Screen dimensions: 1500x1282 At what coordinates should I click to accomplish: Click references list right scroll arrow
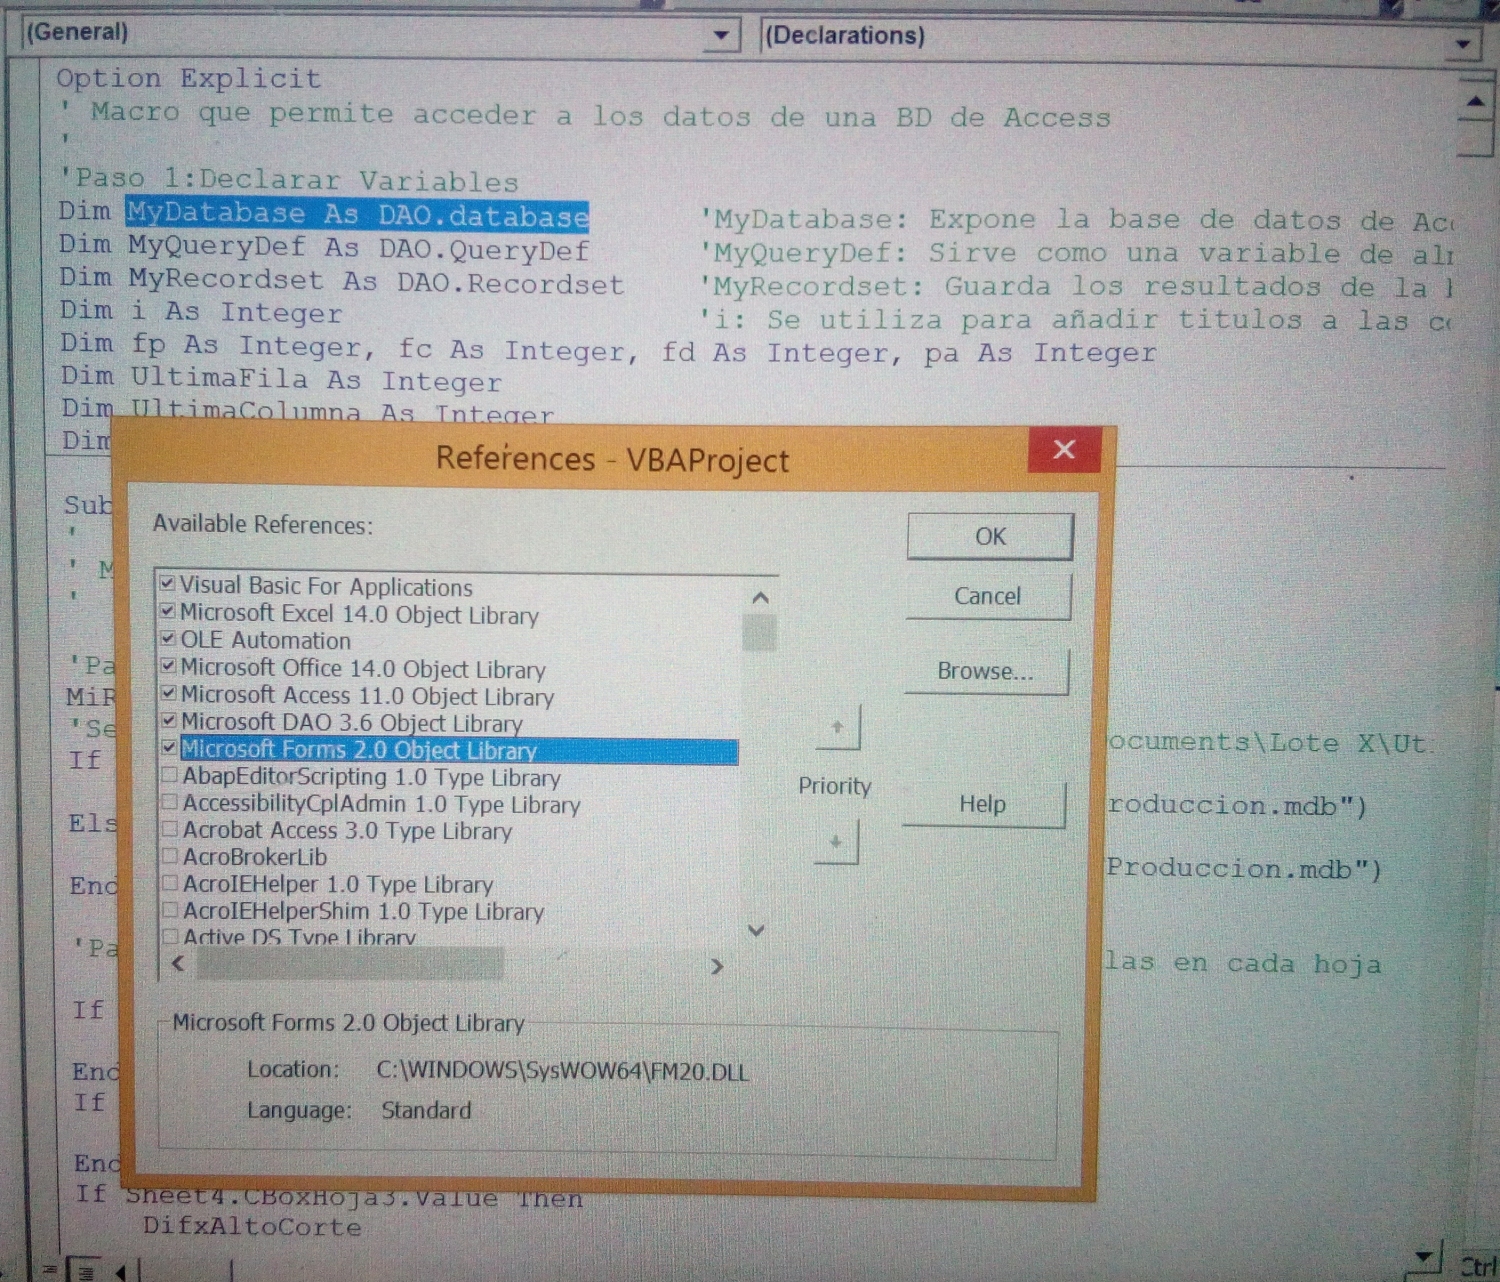716,966
